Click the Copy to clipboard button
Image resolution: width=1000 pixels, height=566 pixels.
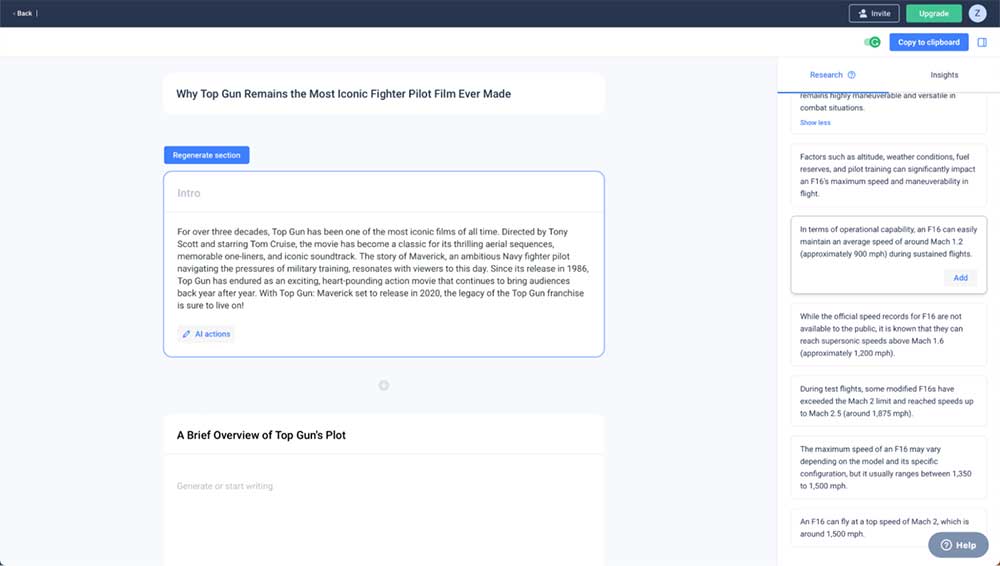(929, 42)
